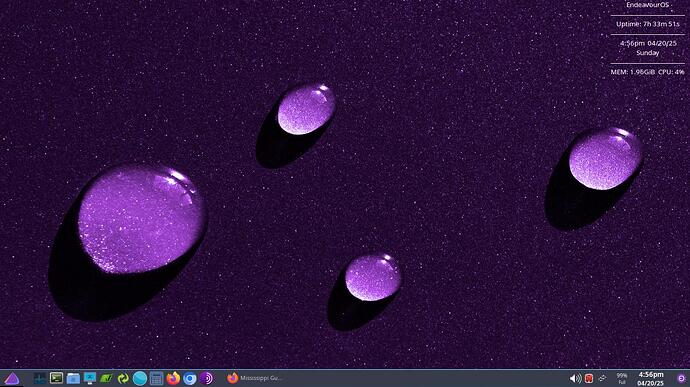The height and width of the screenshot is (387, 690).
Task: Open the blue folder file manager
Action: tap(73, 378)
